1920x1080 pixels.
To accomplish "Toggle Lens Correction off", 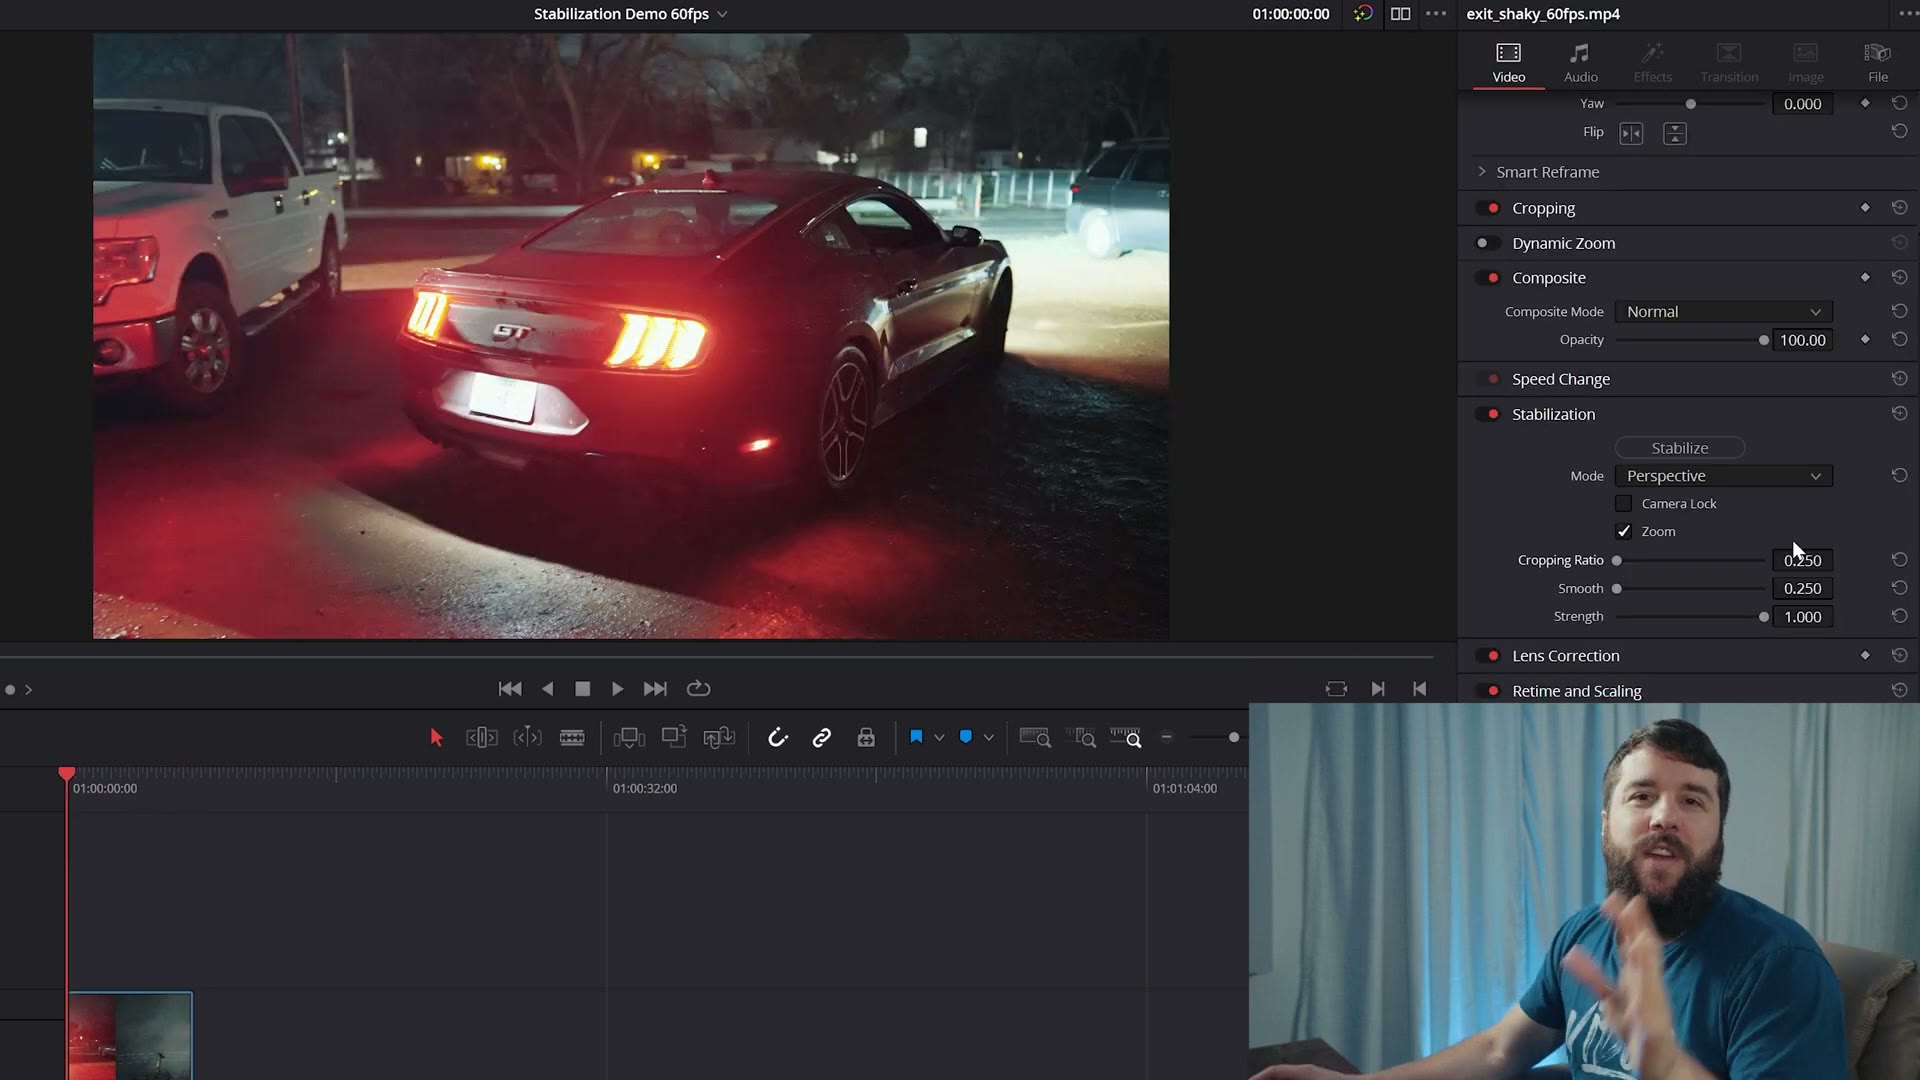I will (1488, 656).
